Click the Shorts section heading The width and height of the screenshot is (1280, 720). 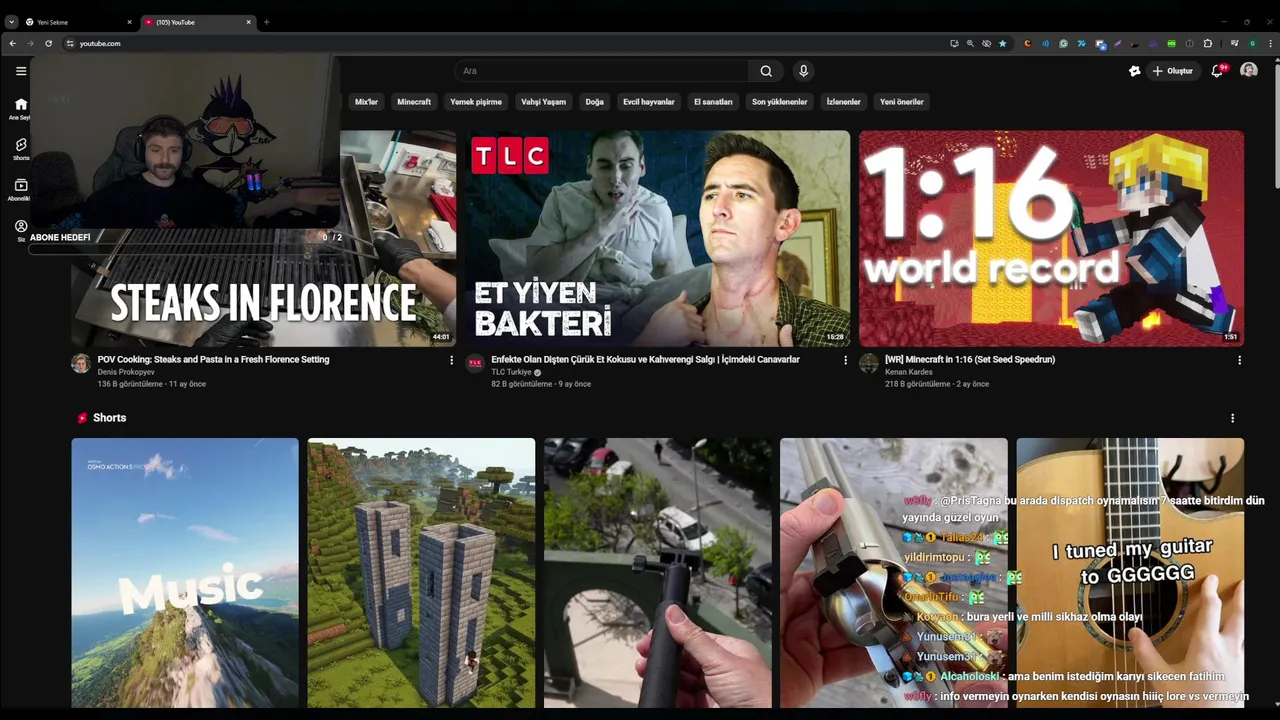point(109,418)
